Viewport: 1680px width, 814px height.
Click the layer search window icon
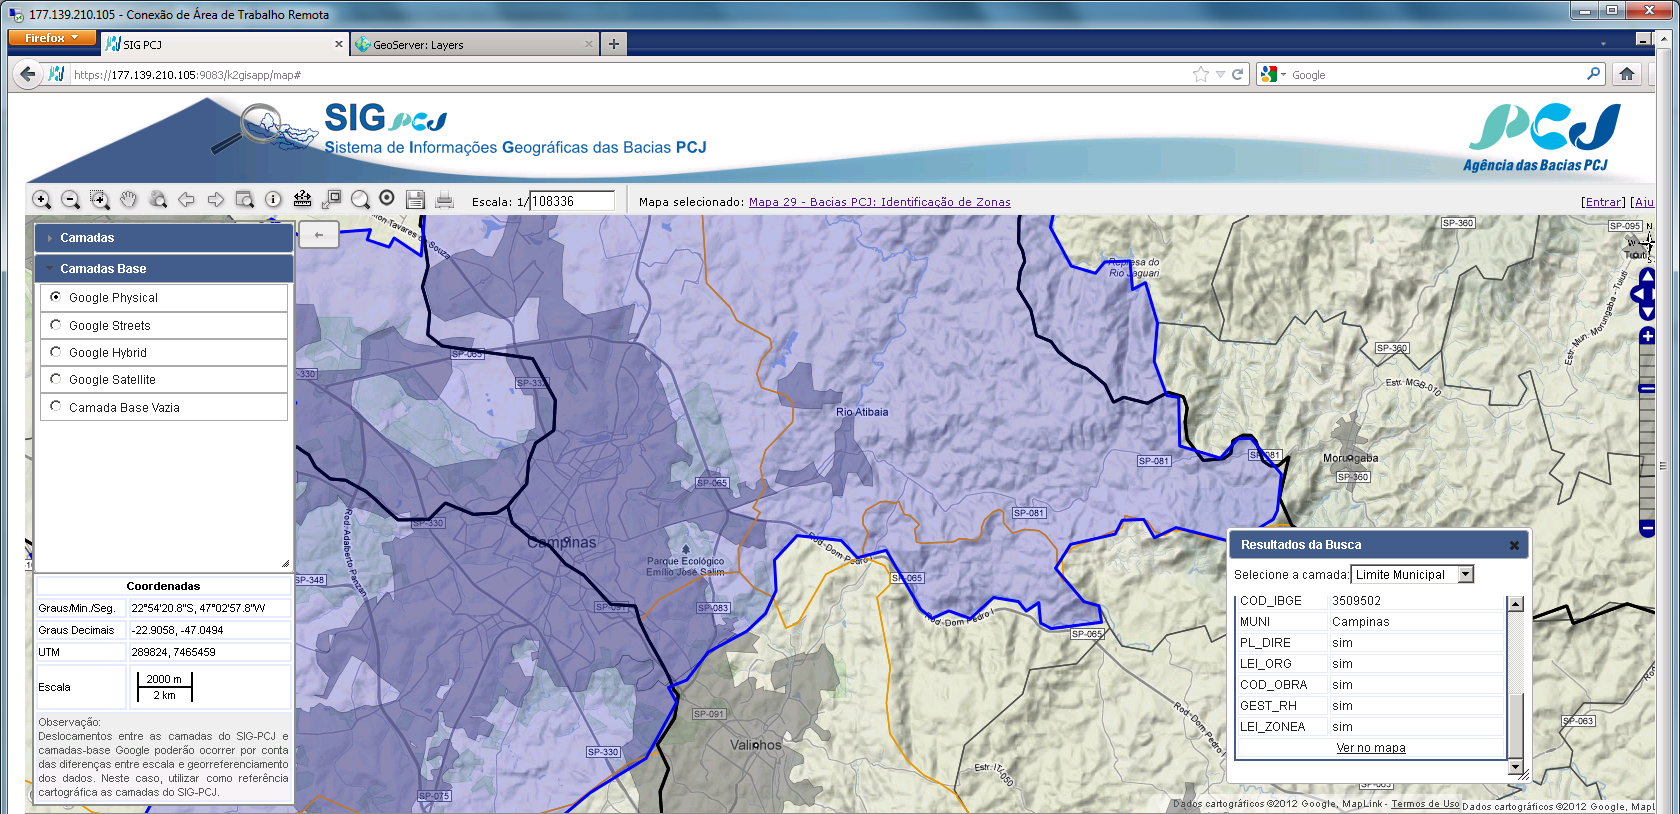click(245, 200)
